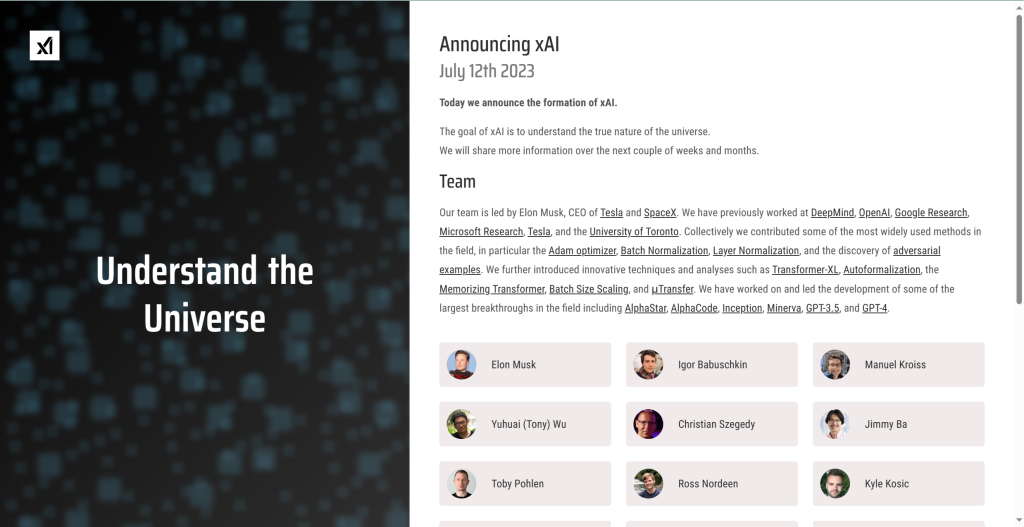Select Toby Pohlen's profile photo
This screenshot has height=527, width=1024.
click(x=462, y=484)
